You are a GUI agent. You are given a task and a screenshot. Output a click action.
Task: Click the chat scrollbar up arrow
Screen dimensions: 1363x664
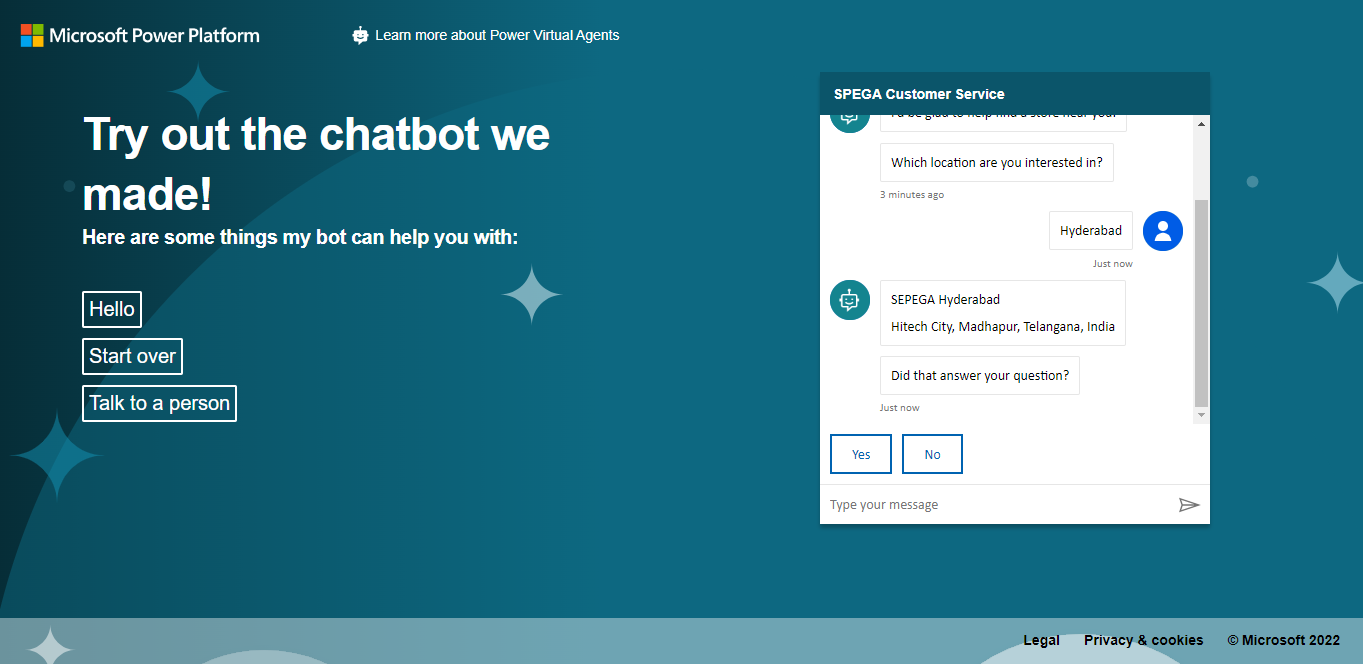click(1201, 123)
